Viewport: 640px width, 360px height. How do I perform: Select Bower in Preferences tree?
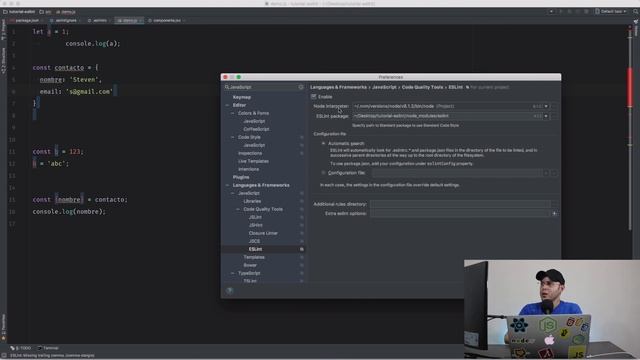click(x=250, y=265)
